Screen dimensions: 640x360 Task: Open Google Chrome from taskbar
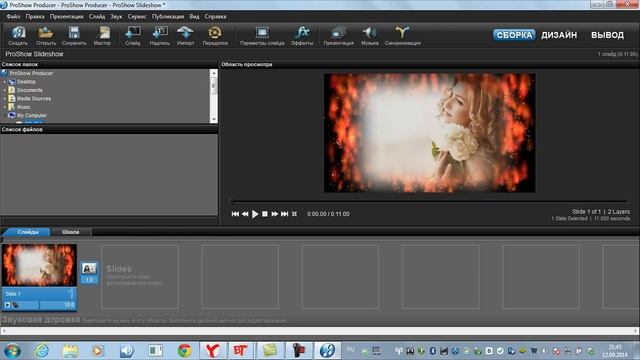(184, 351)
